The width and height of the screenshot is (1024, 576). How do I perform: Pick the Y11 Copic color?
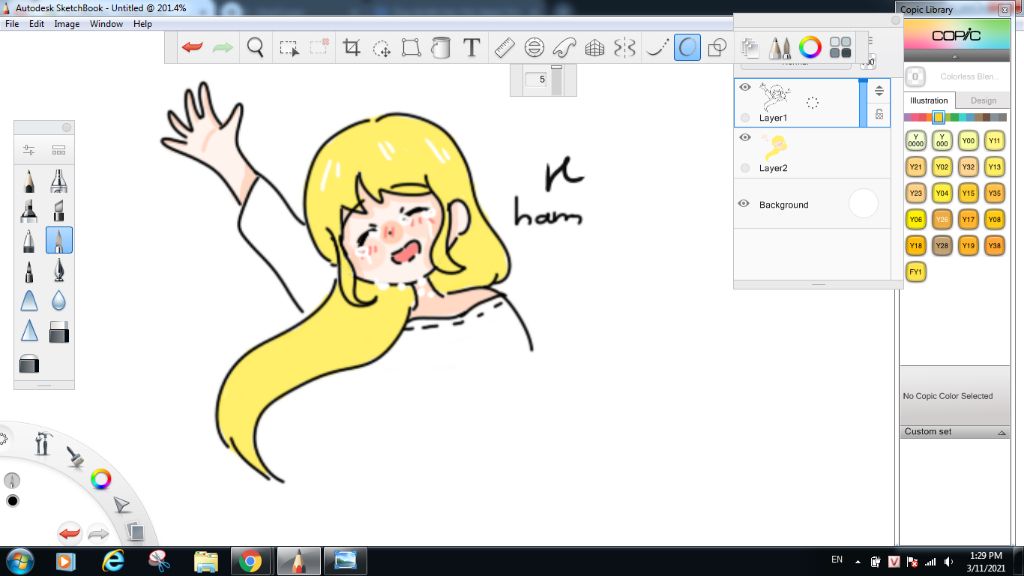994,140
